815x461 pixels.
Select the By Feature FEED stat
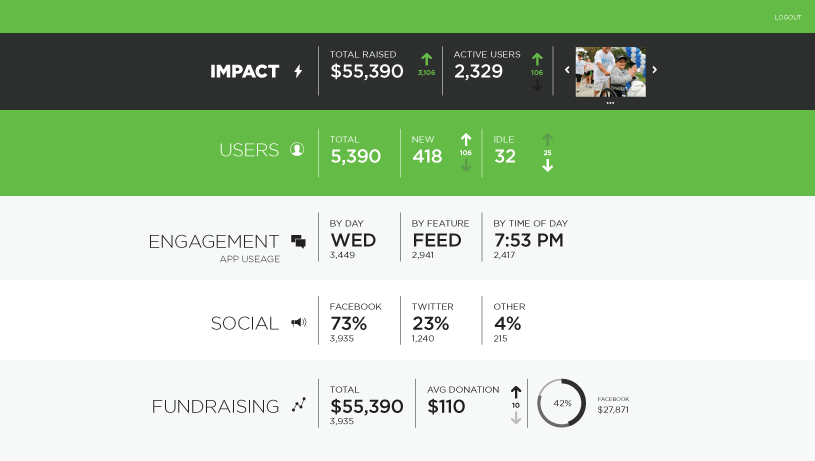tap(440, 240)
